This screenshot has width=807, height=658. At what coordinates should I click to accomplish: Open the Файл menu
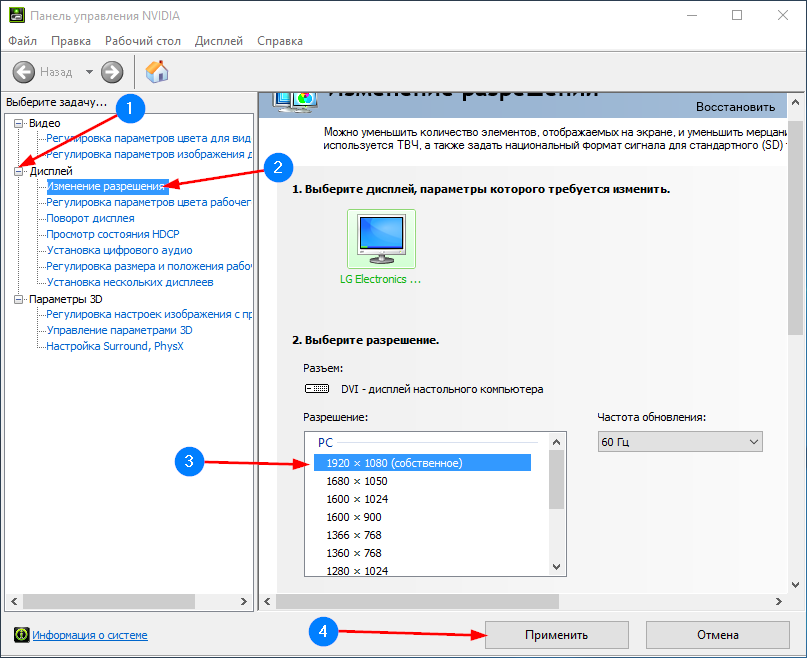(22, 41)
